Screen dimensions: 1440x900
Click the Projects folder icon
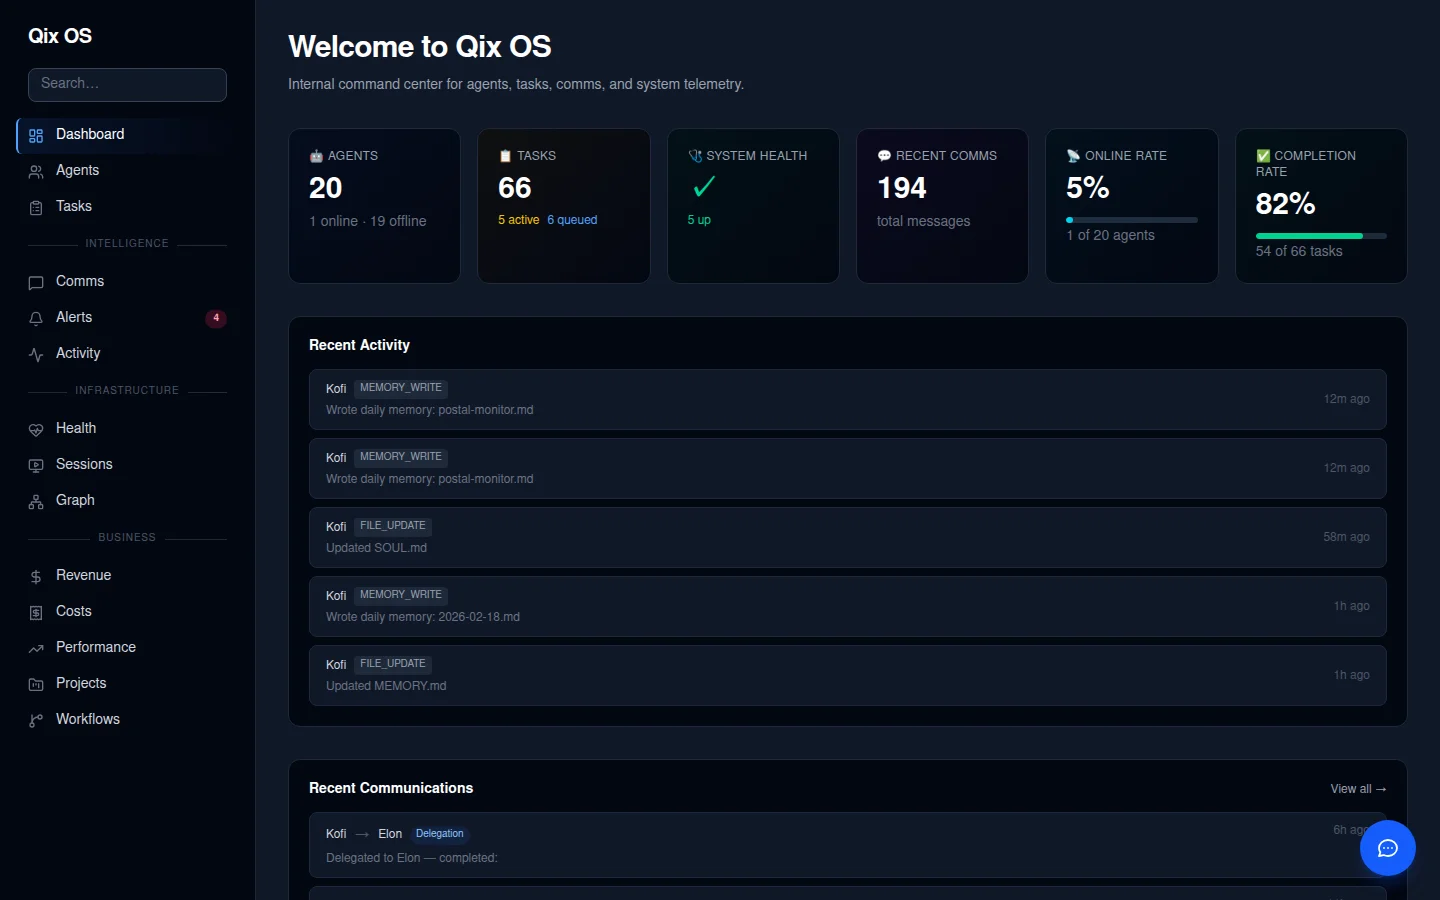click(x=36, y=684)
